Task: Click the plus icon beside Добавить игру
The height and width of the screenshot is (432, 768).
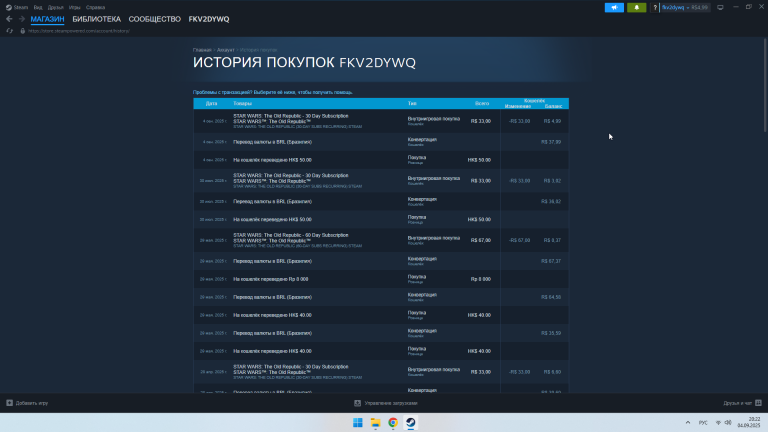Action: click(x=9, y=403)
